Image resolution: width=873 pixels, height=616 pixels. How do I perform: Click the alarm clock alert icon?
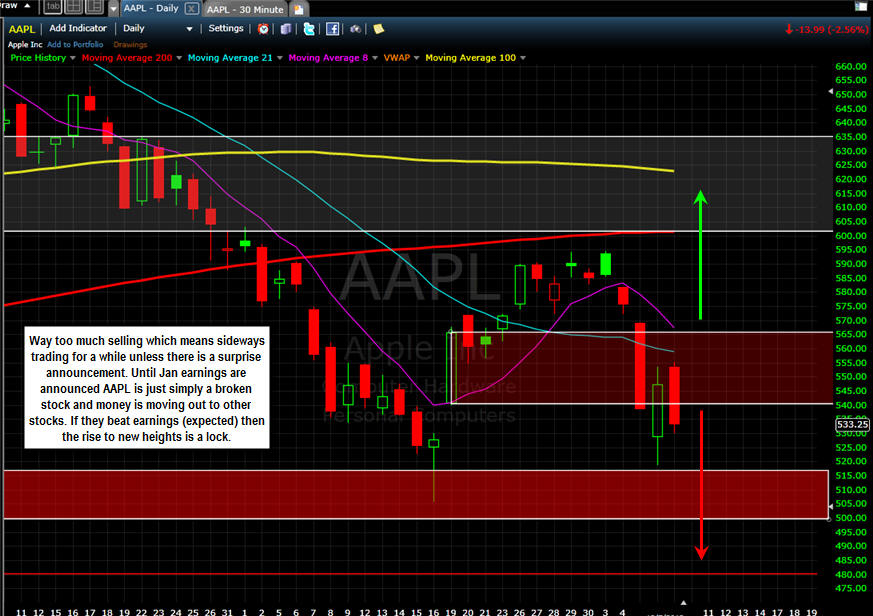263,29
